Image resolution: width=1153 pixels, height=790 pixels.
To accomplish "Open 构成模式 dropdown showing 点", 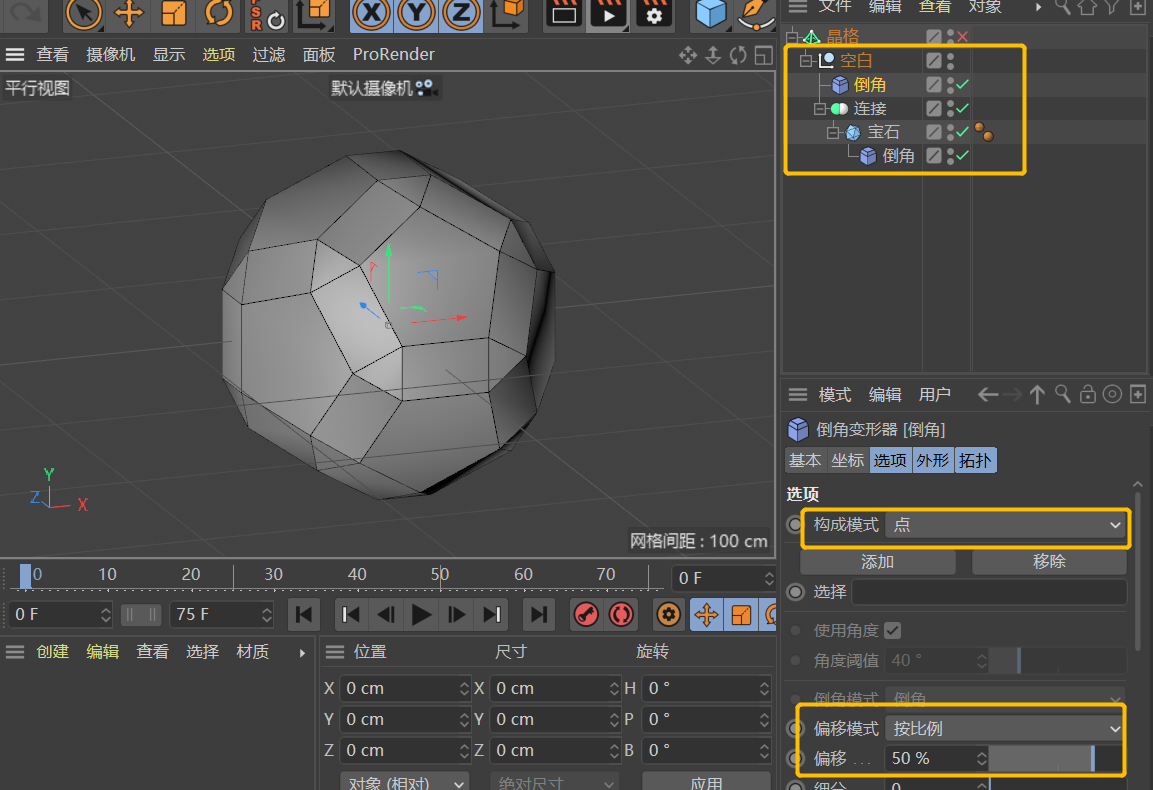I will tap(1005, 525).
